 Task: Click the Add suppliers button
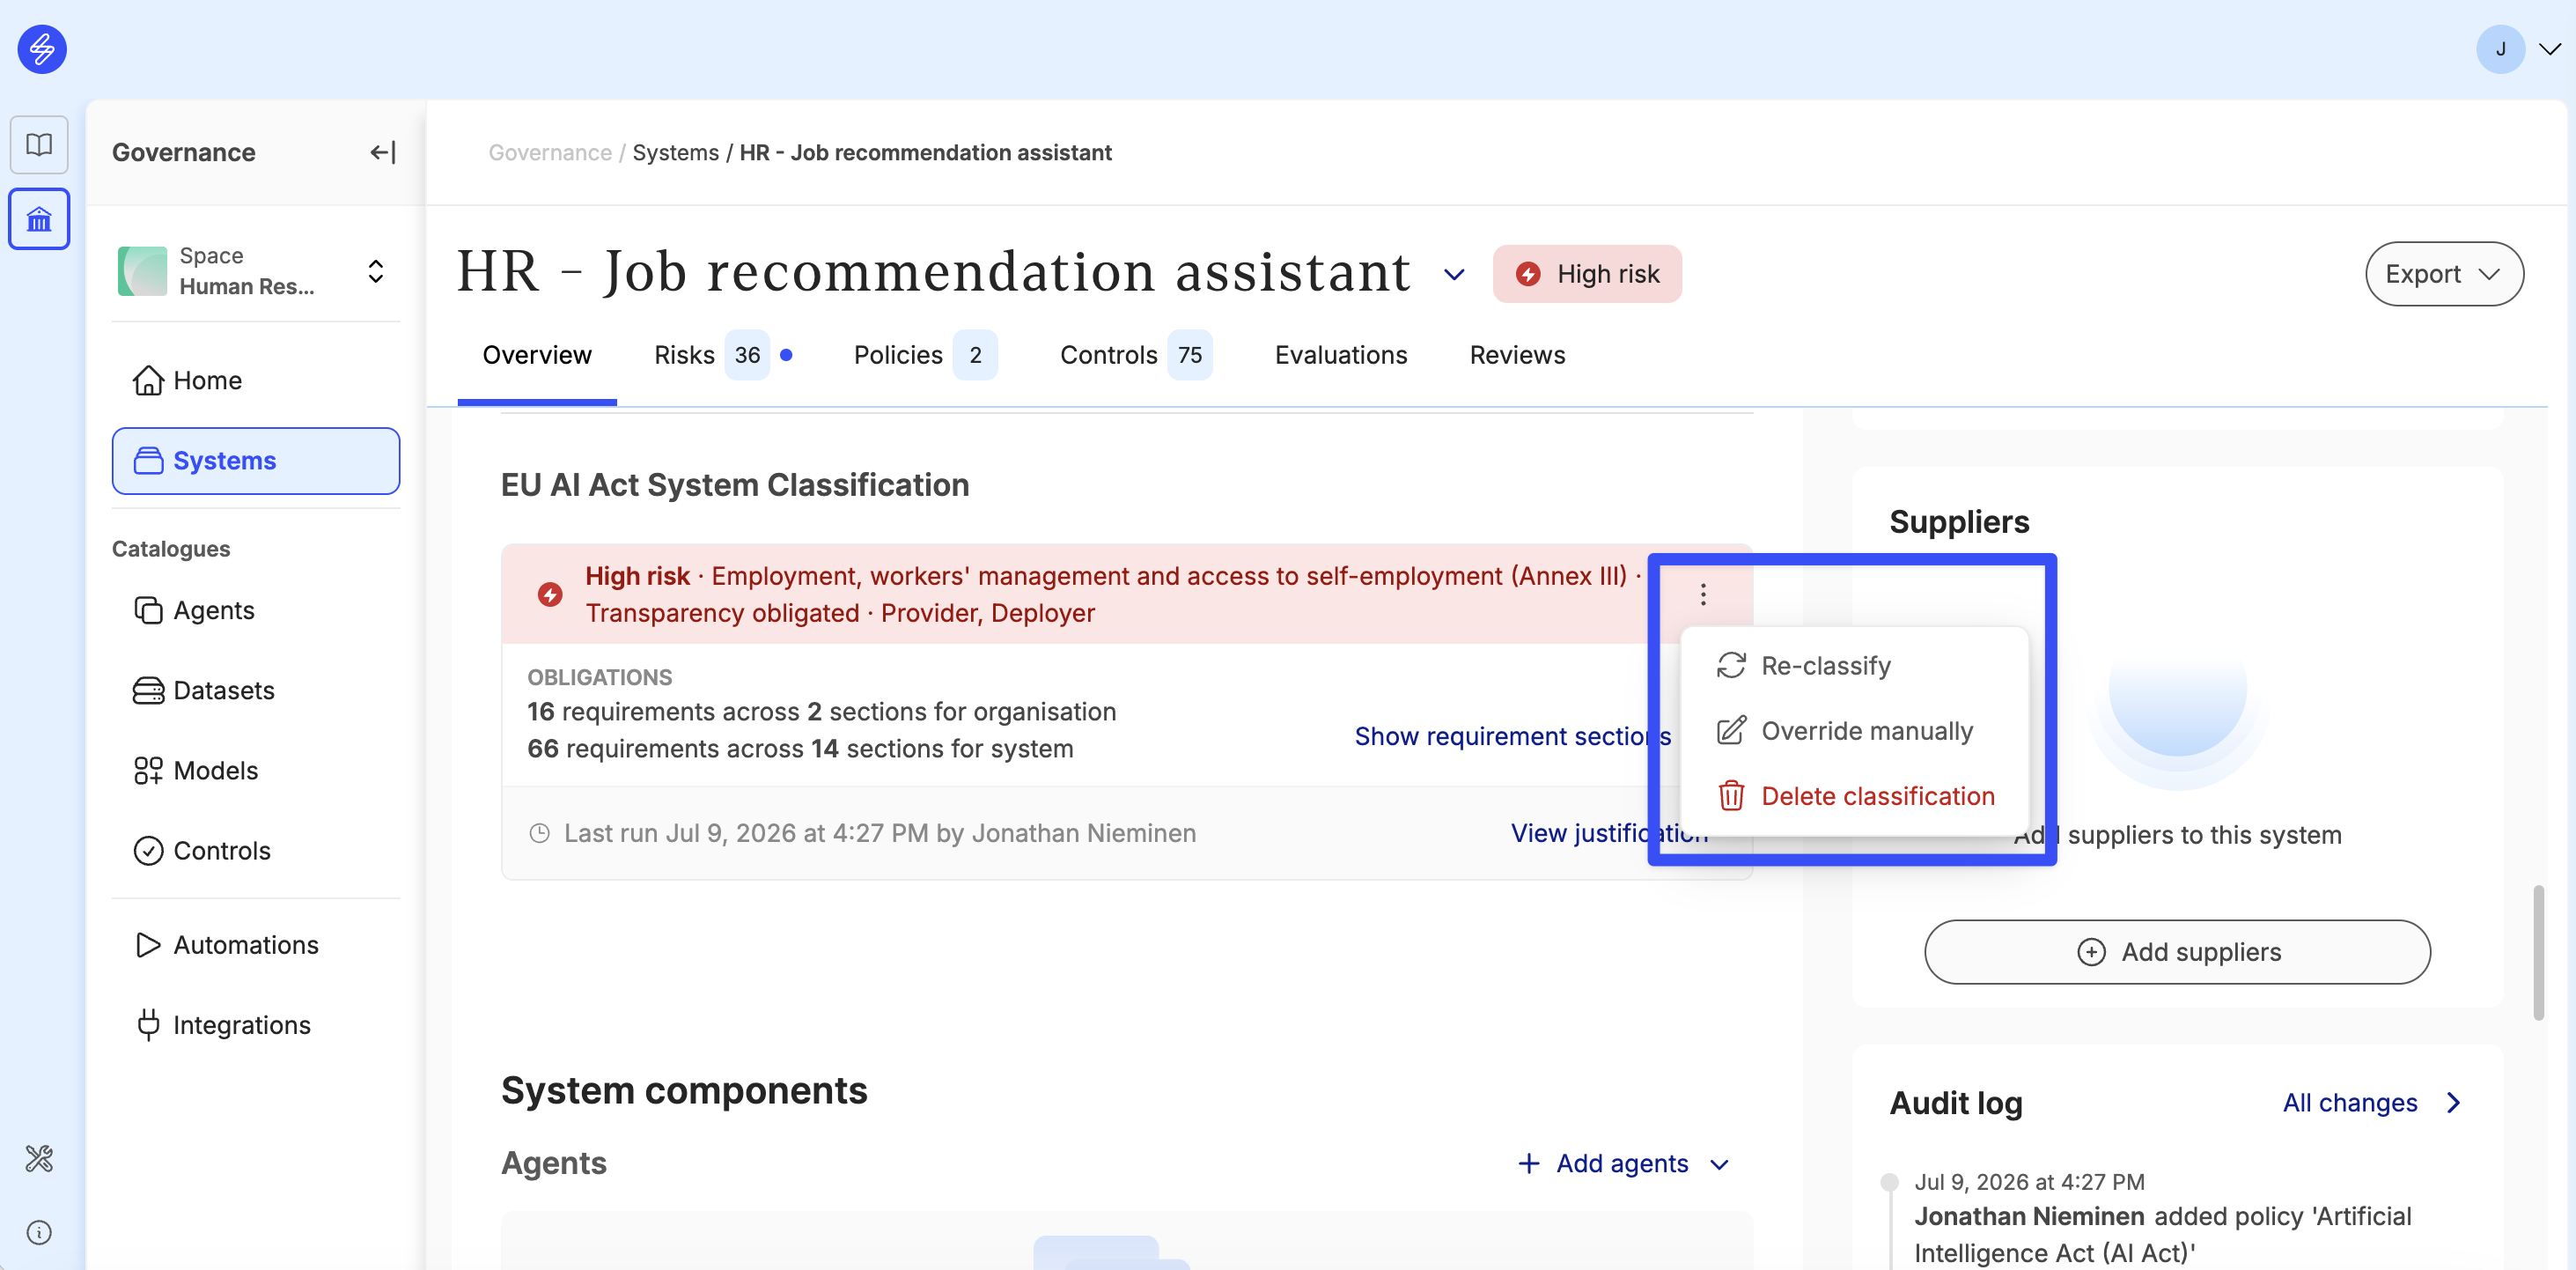pyautogui.click(x=2176, y=952)
